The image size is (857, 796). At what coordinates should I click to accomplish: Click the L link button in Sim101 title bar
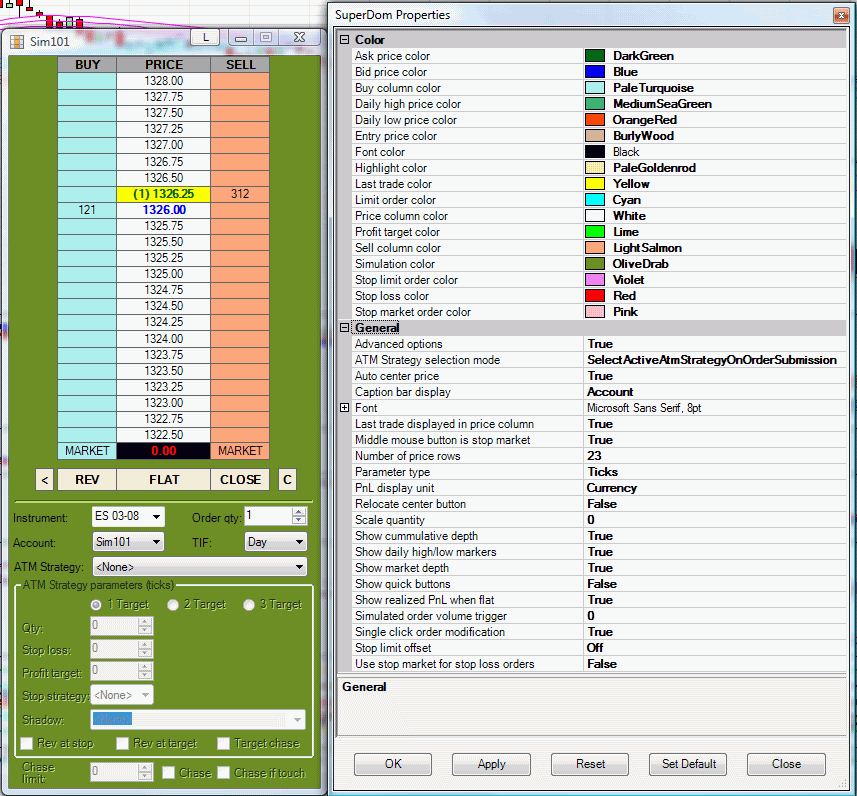pyautogui.click(x=206, y=37)
